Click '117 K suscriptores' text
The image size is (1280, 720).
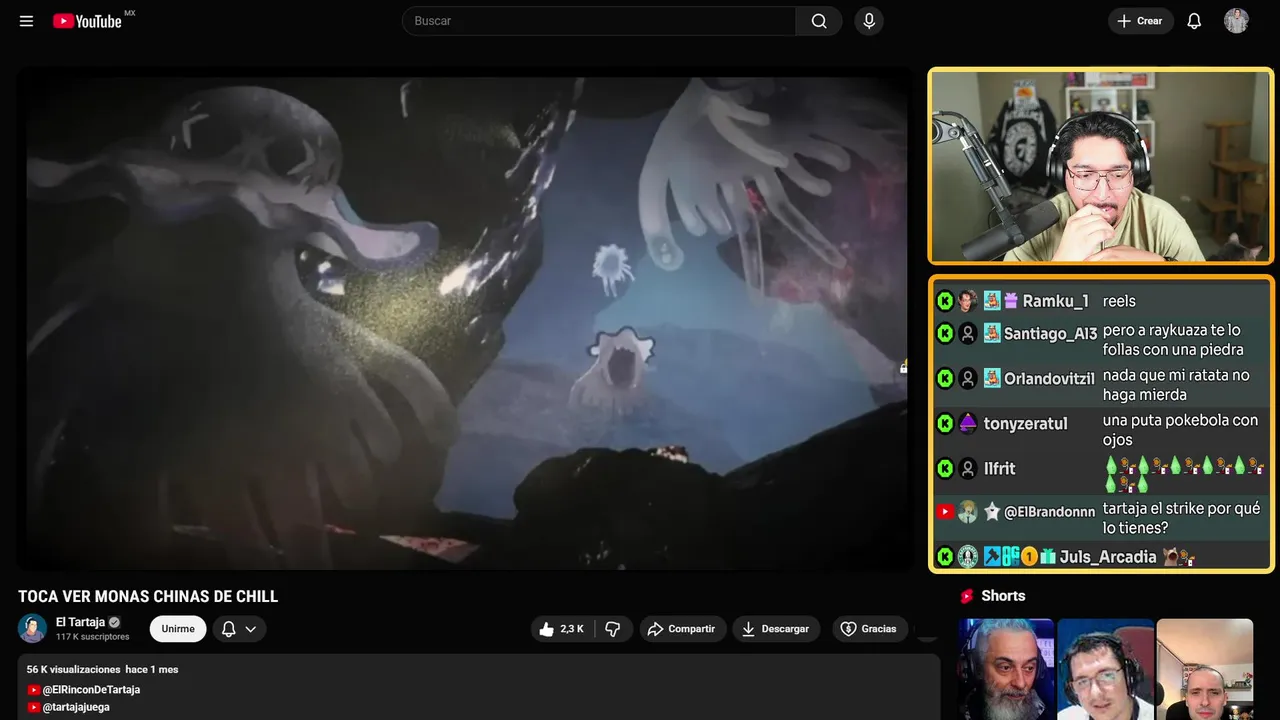tap(93, 637)
